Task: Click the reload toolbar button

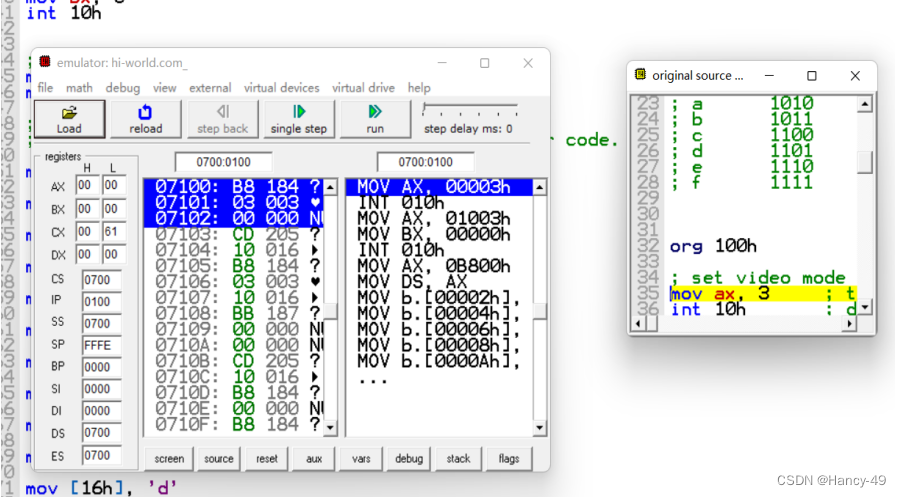Action: tap(145, 119)
